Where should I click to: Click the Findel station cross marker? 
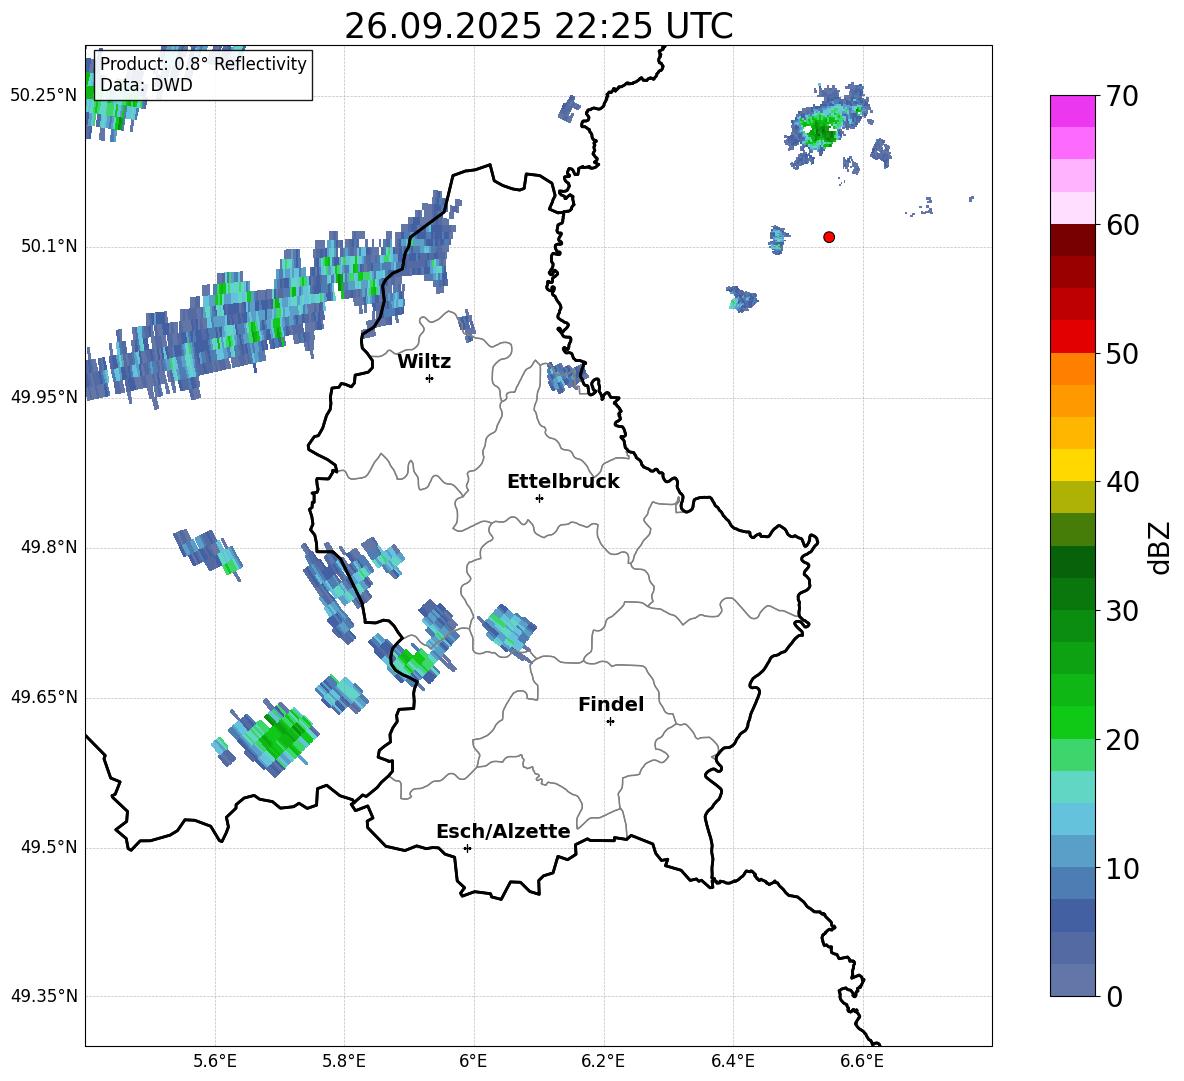click(x=610, y=722)
